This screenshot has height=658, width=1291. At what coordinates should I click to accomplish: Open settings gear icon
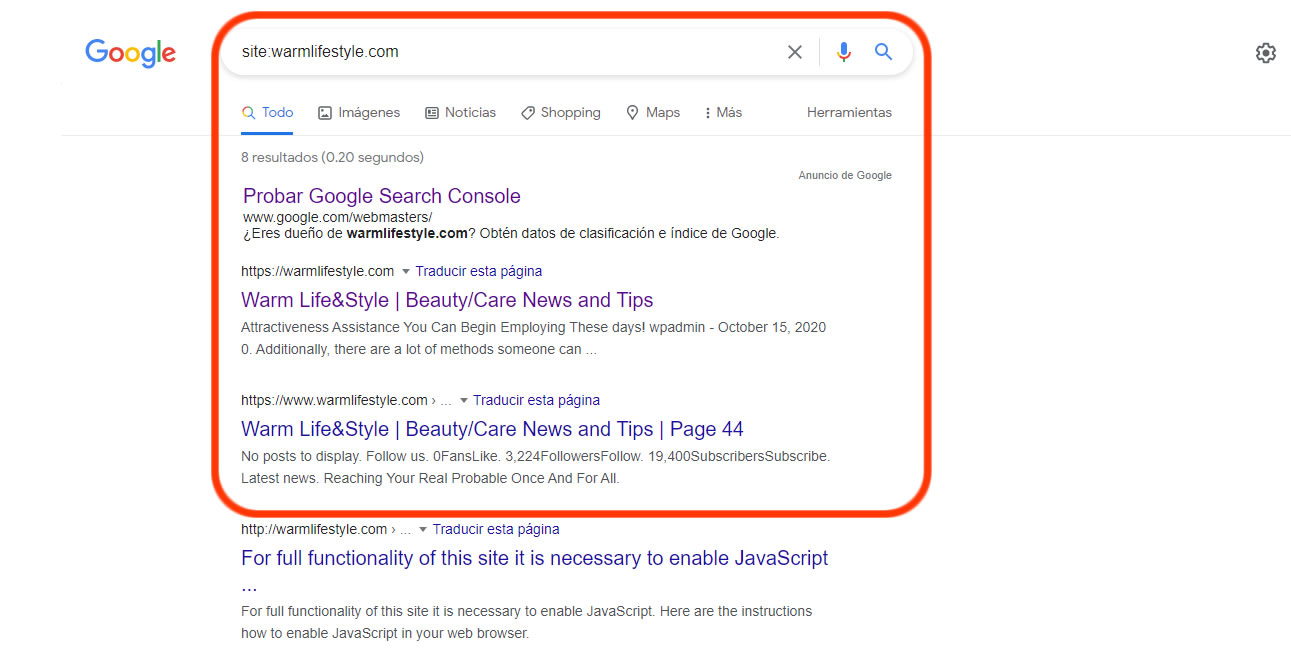coord(1266,53)
